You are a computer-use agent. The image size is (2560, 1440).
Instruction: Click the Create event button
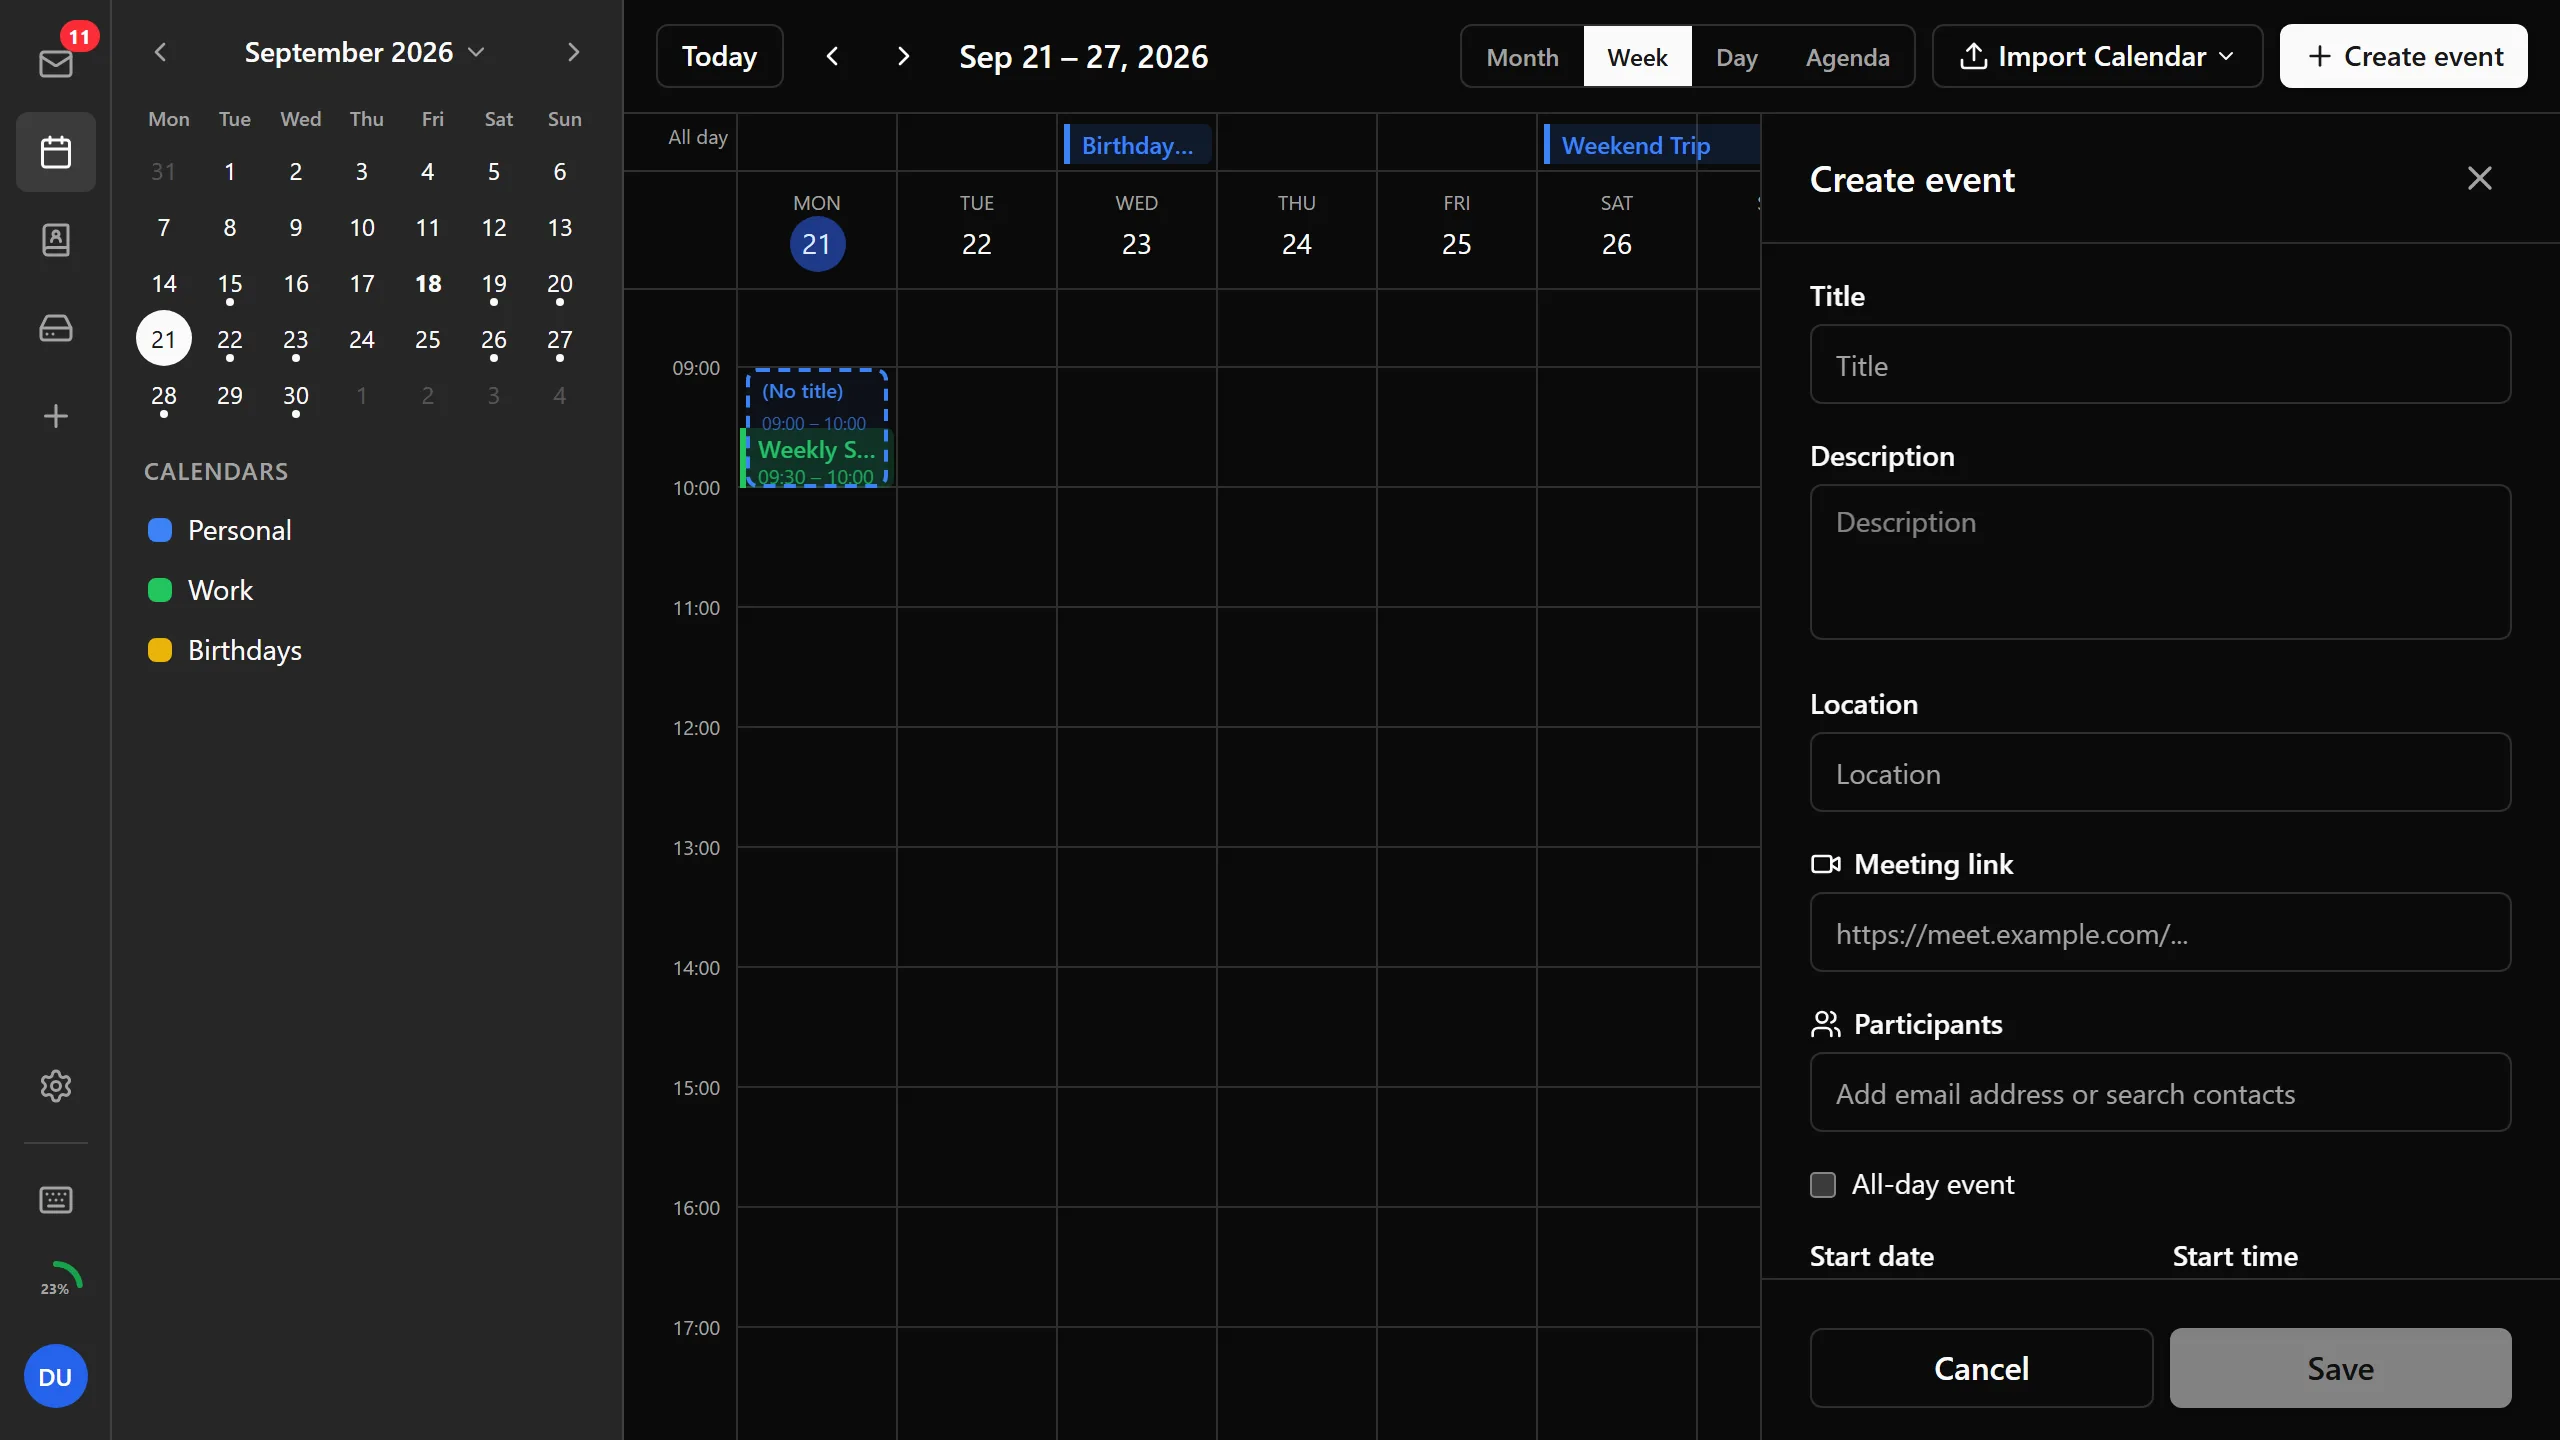click(2403, 56)
